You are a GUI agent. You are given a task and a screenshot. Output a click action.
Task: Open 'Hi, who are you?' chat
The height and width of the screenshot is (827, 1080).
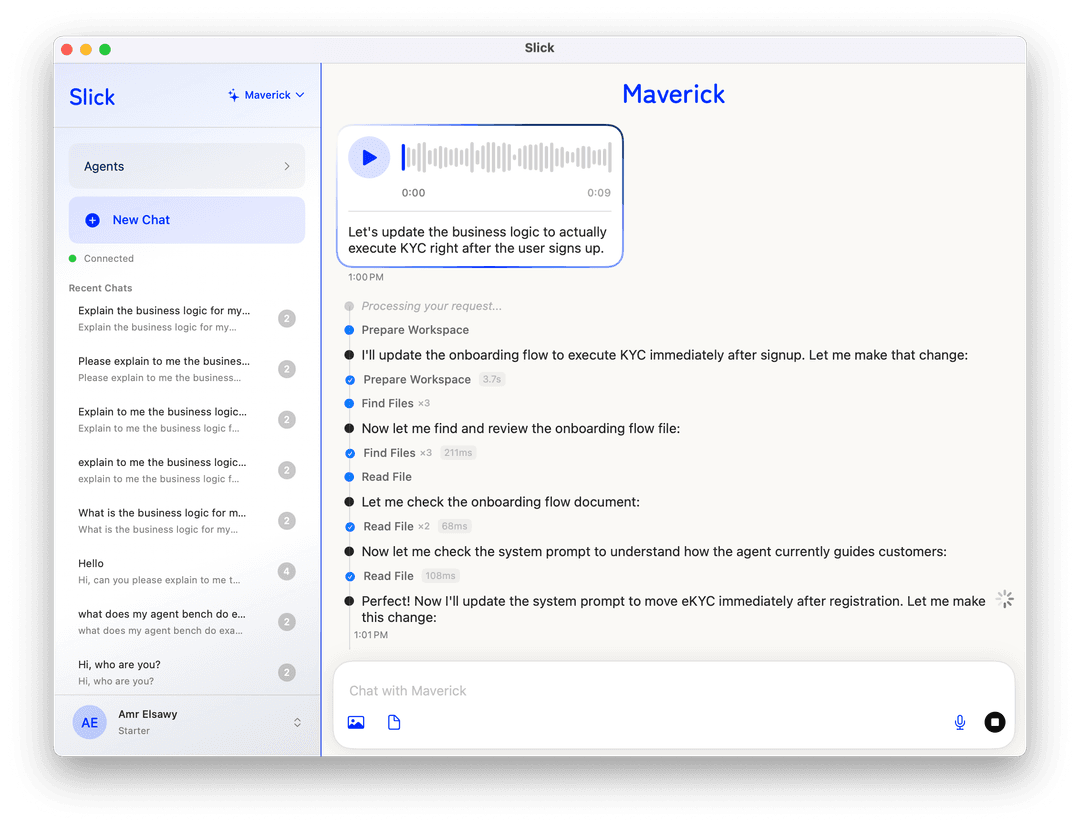pyautogui.click(x=187, y=673)
